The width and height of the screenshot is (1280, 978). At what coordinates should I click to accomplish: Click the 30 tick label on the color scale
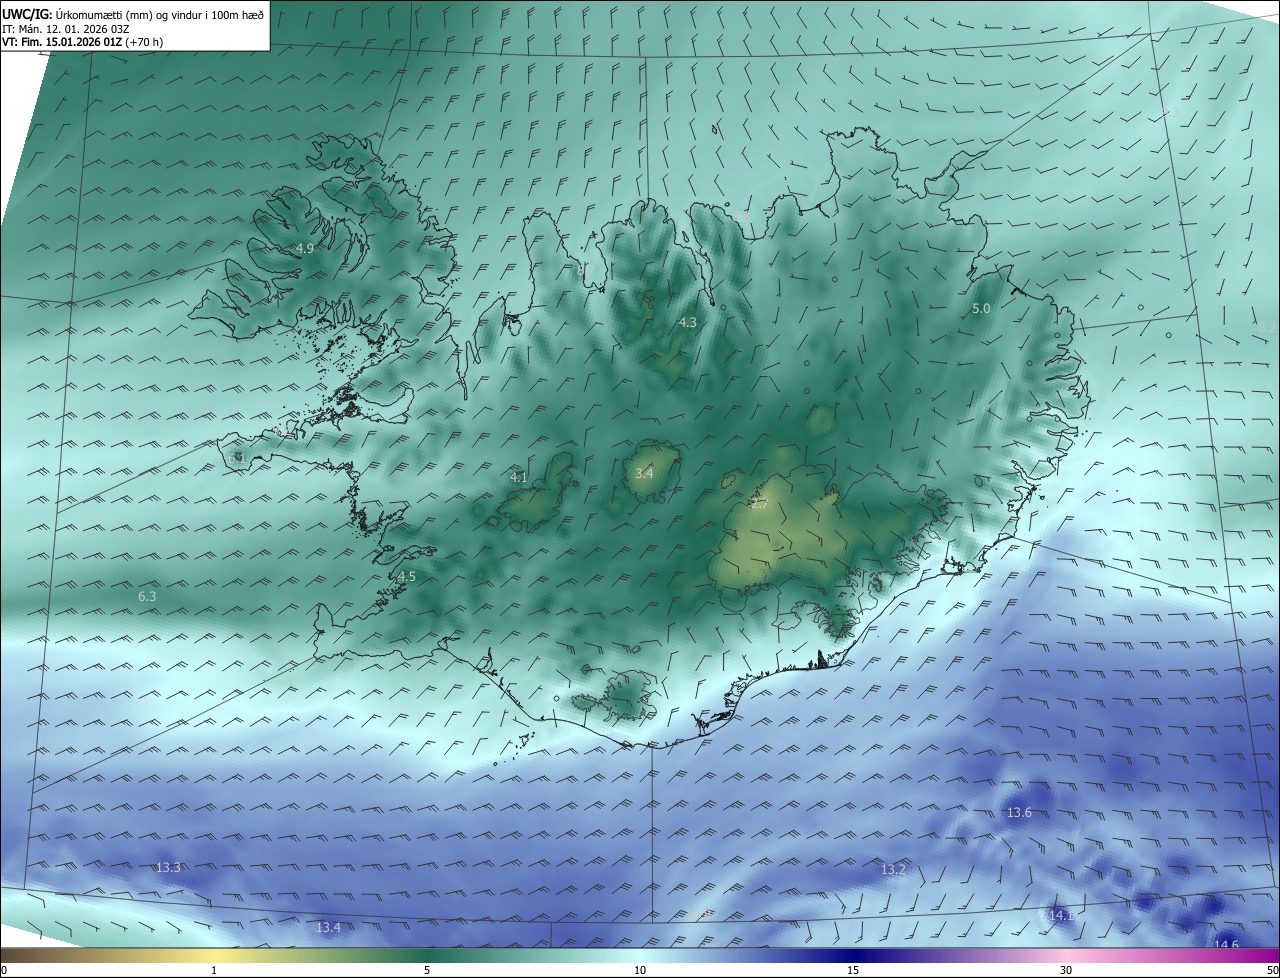(1066, 970)
